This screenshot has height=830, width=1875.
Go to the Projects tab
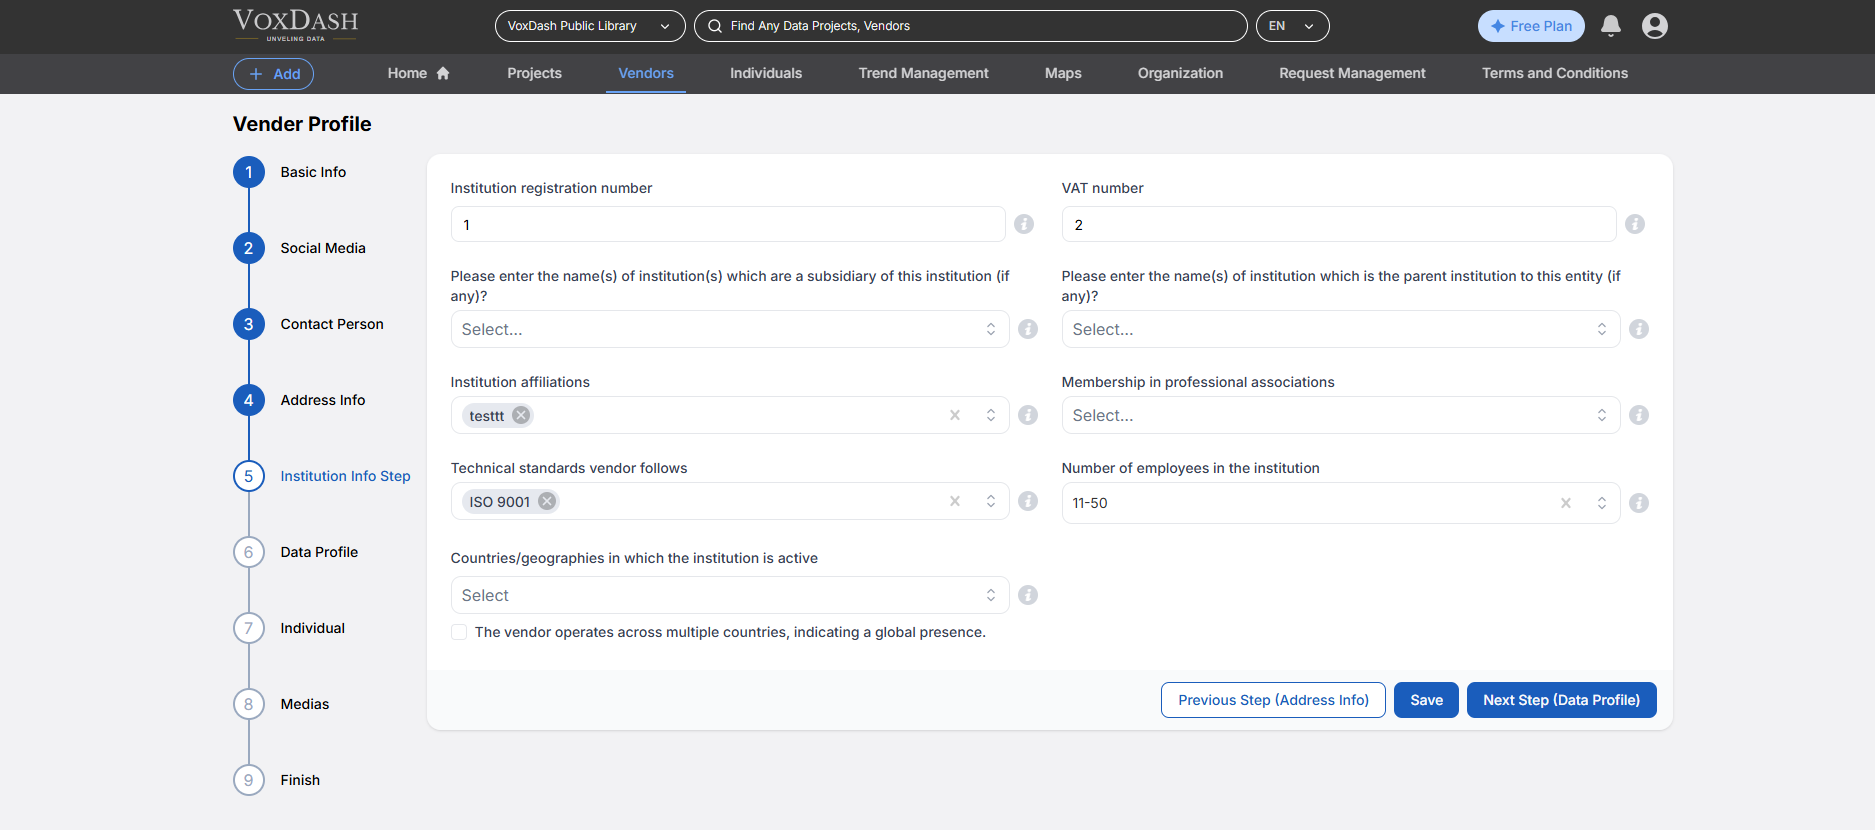(x=534, y=73)
